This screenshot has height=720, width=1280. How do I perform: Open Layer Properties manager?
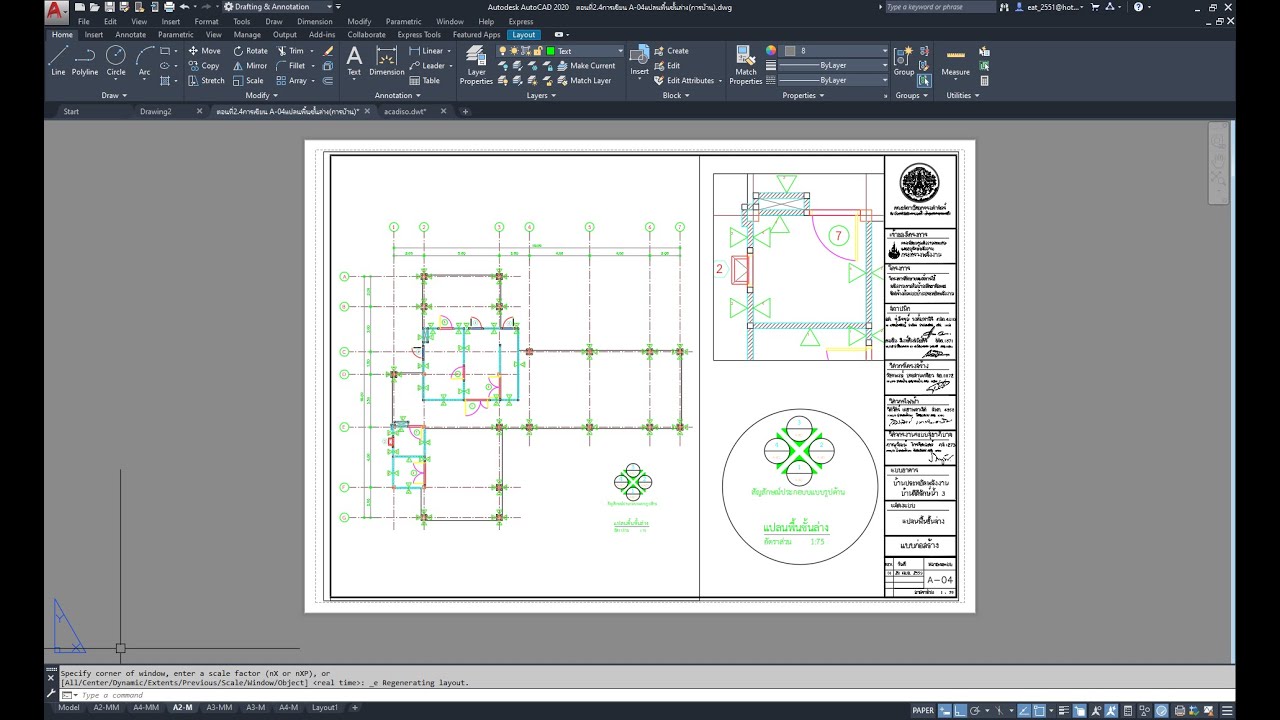pyautogui.click(x=476, y=64)
